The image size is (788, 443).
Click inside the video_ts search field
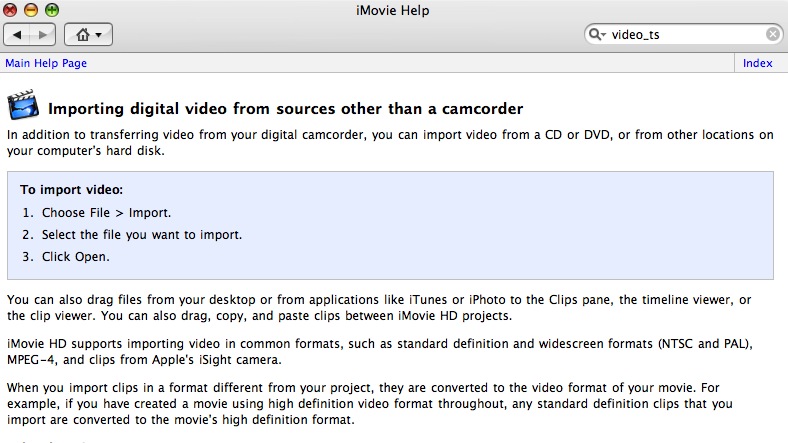click(x=686, y=34)
